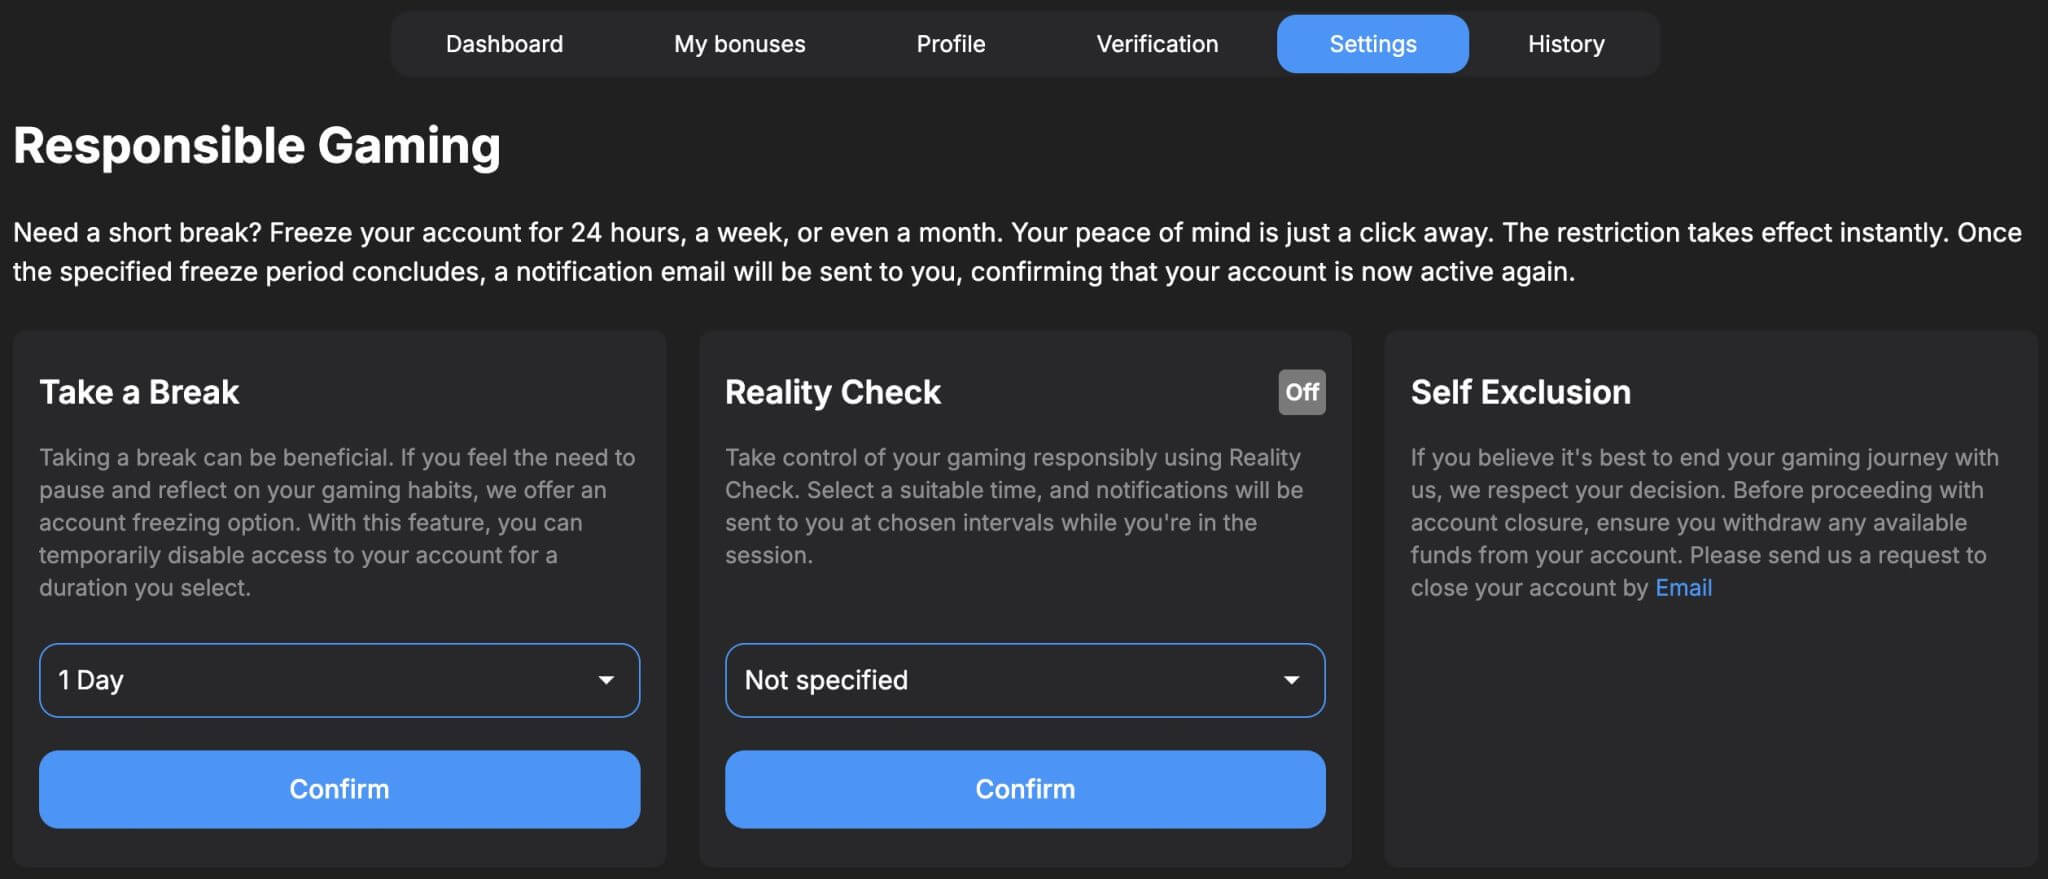The height and width of the screenshot is (879, 2048).
Task: Switch to the Dashboard tab
Action: 504,44
